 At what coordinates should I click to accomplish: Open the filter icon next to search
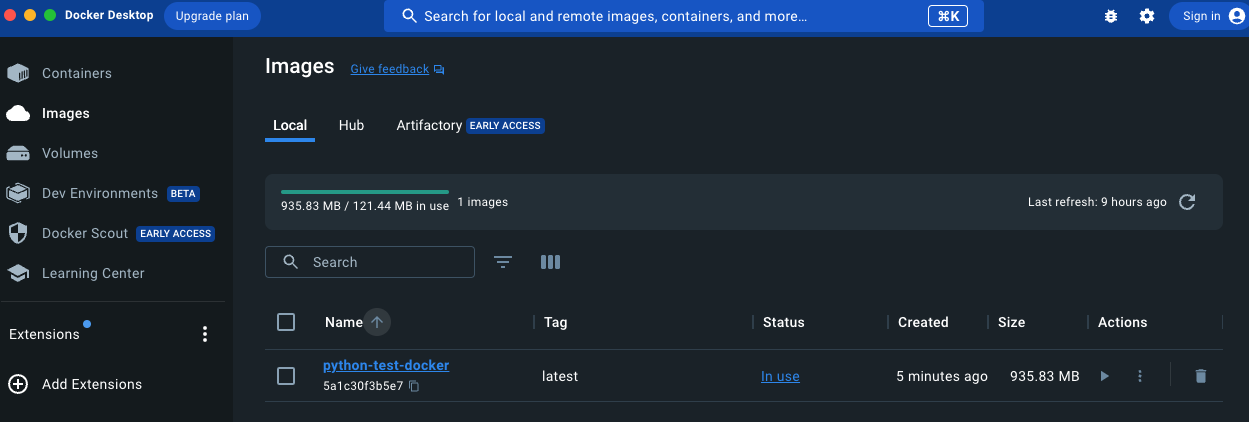[503, 262]
